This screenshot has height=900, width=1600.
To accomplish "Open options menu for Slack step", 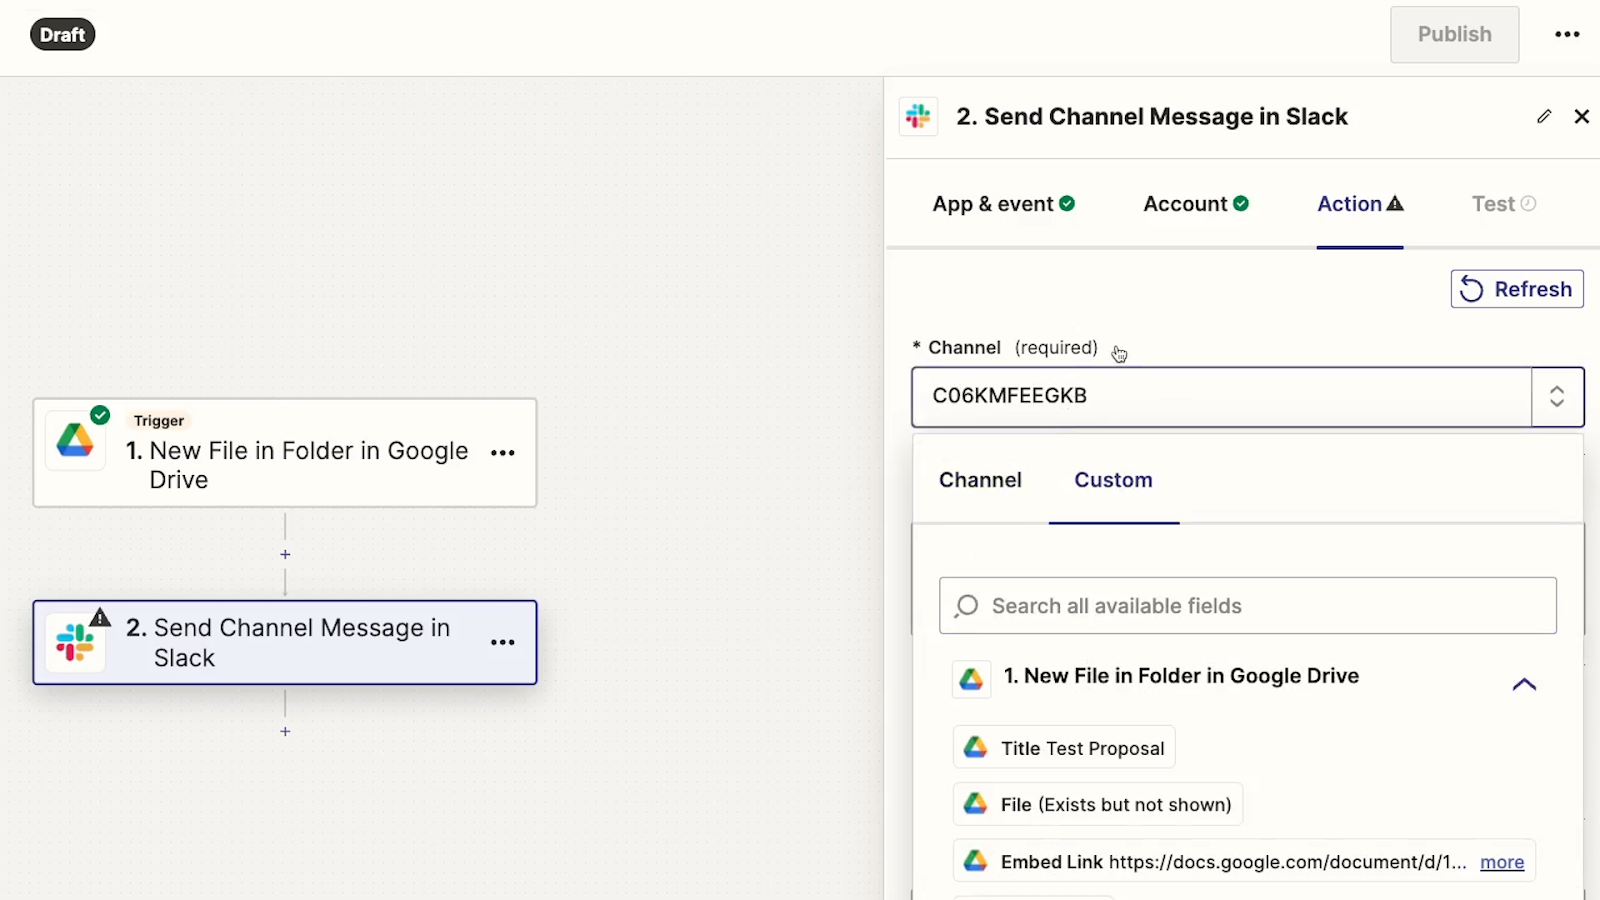I will coord(503,642).
